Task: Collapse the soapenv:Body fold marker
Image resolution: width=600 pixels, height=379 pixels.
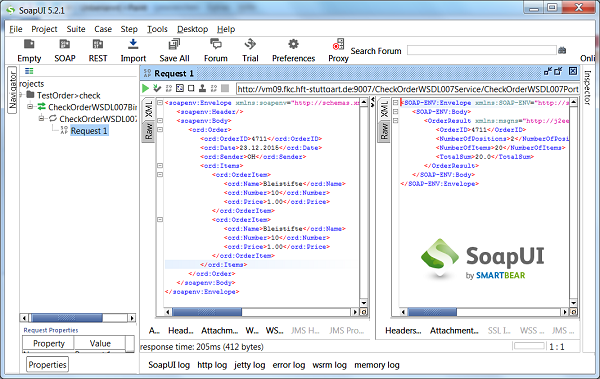Action: click(x=160, y=120)
